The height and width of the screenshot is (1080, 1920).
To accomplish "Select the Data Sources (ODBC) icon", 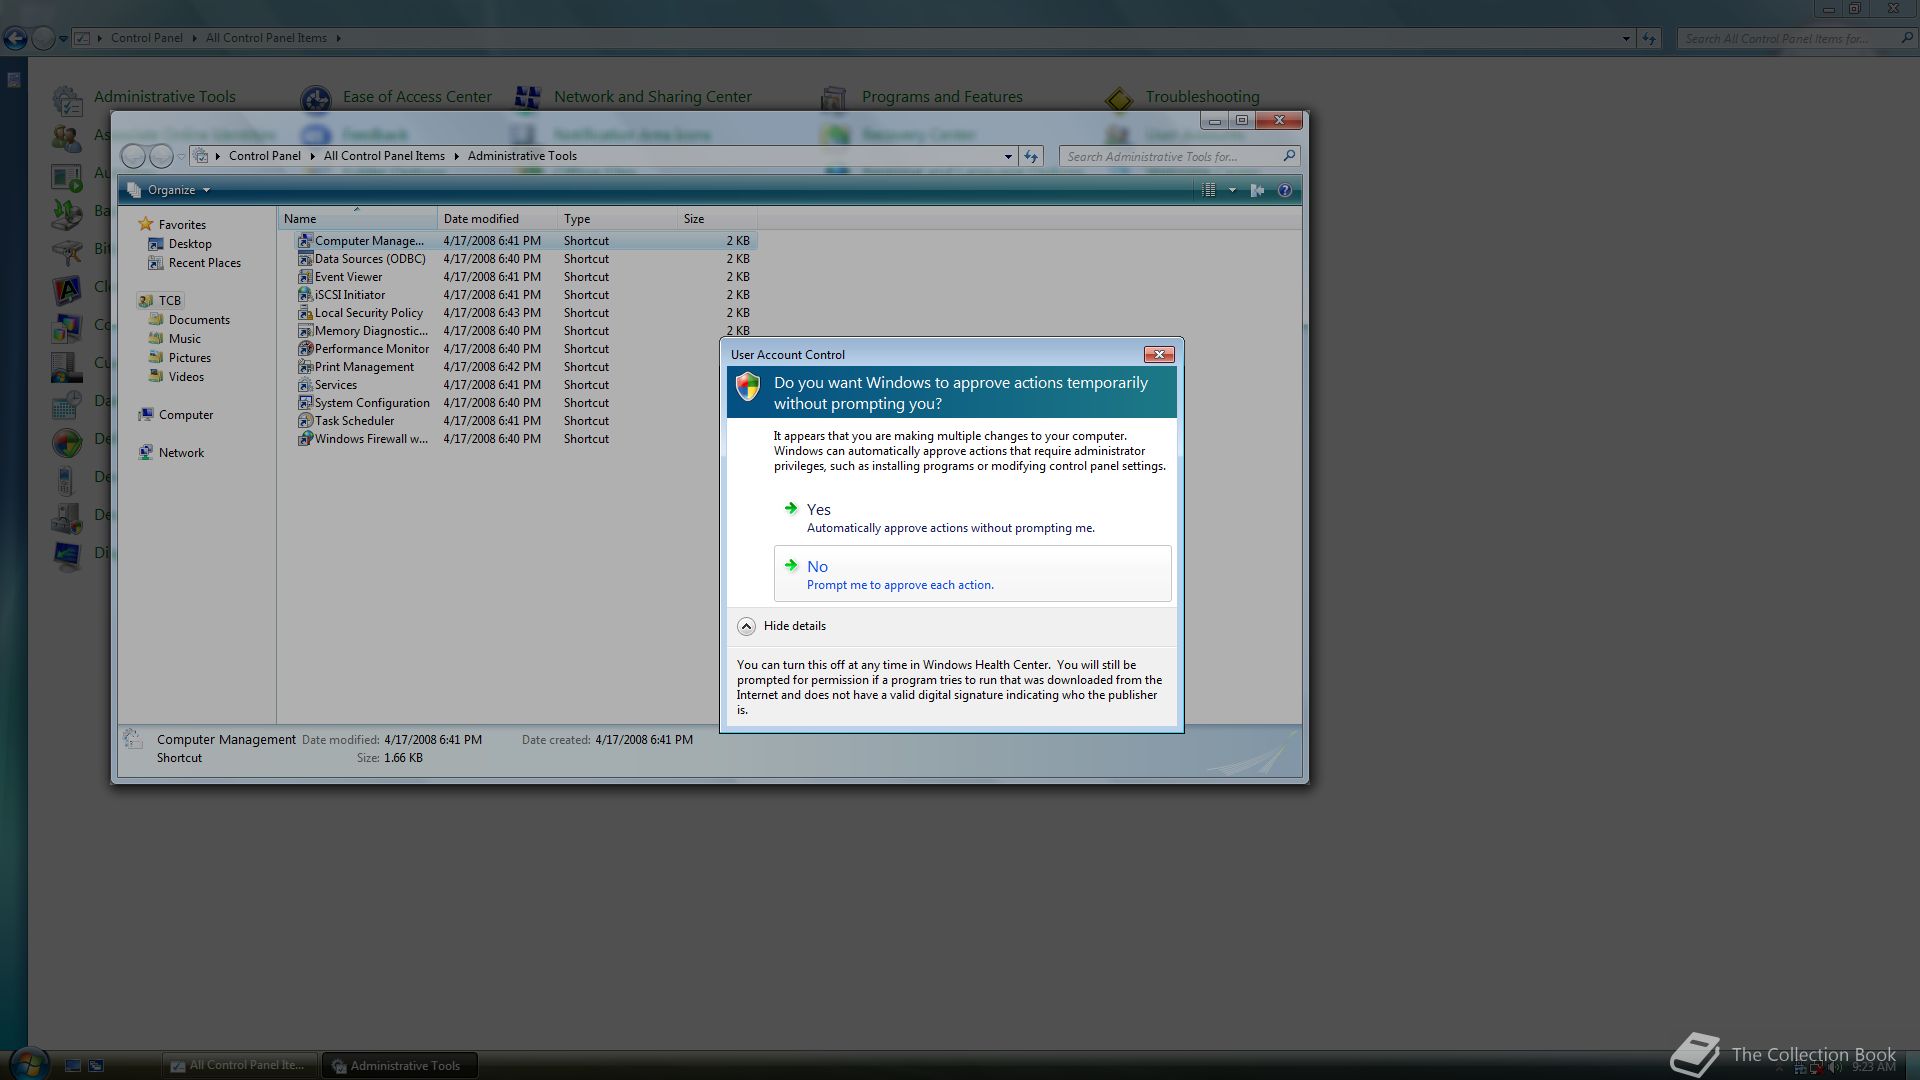I will tap(305, 259).
